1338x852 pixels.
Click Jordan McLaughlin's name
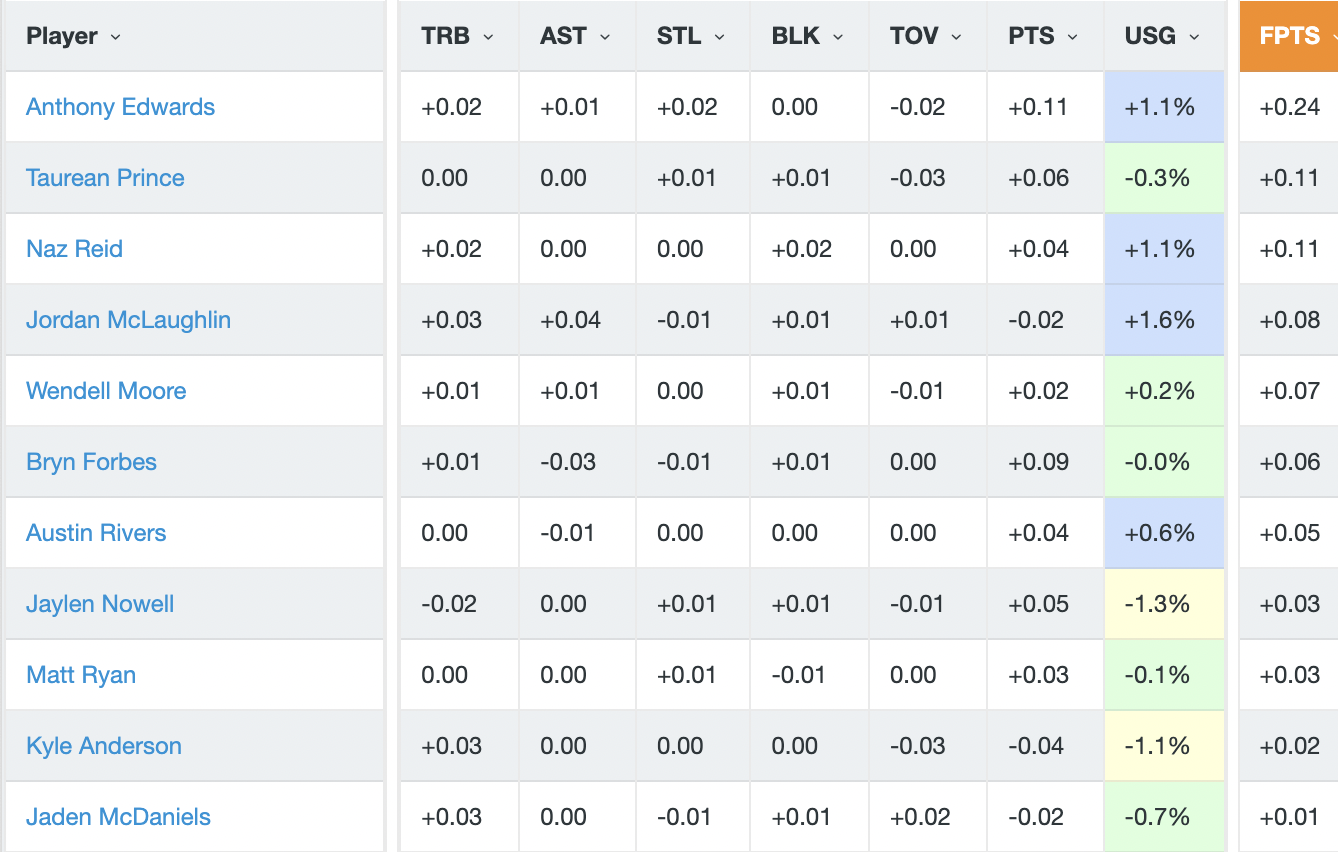(127, 320)
